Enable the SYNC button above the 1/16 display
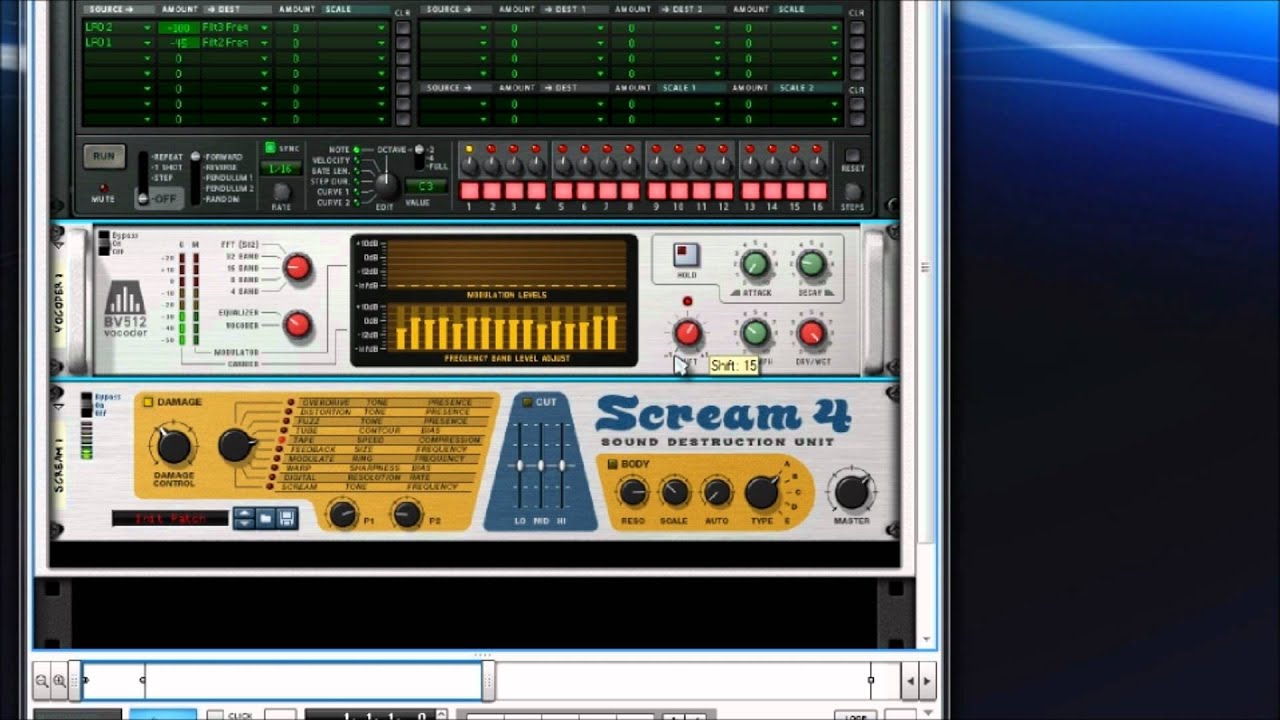Viewport: 1280px width, 720px height. click(270, 148)
